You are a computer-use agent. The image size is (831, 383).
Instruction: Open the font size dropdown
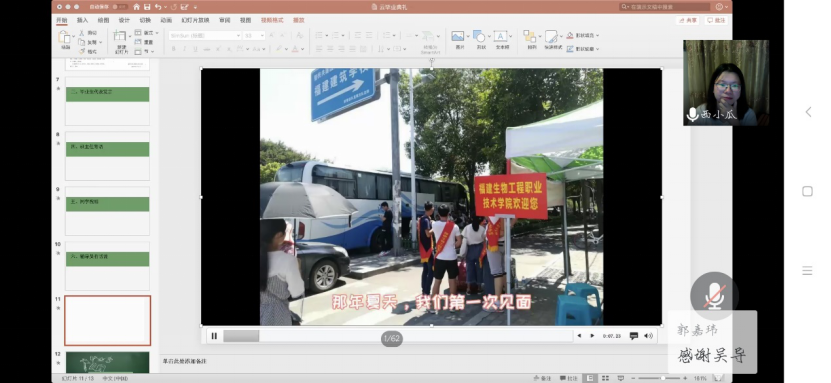click(262, 35)
